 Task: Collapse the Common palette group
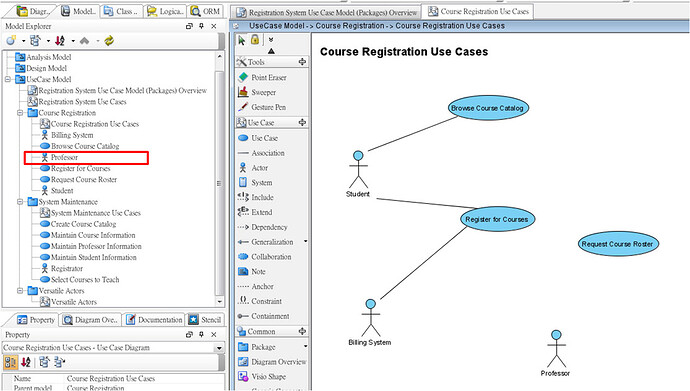click(x=302, y=332)
